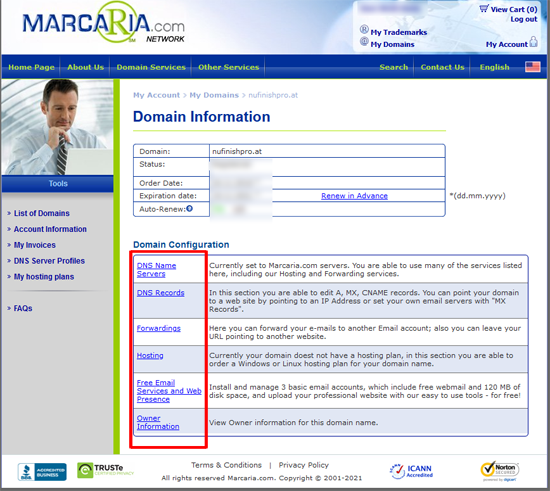Screen dimensions: 550x491
Task: Open the Other Services menu
Action: coord(229,67)
